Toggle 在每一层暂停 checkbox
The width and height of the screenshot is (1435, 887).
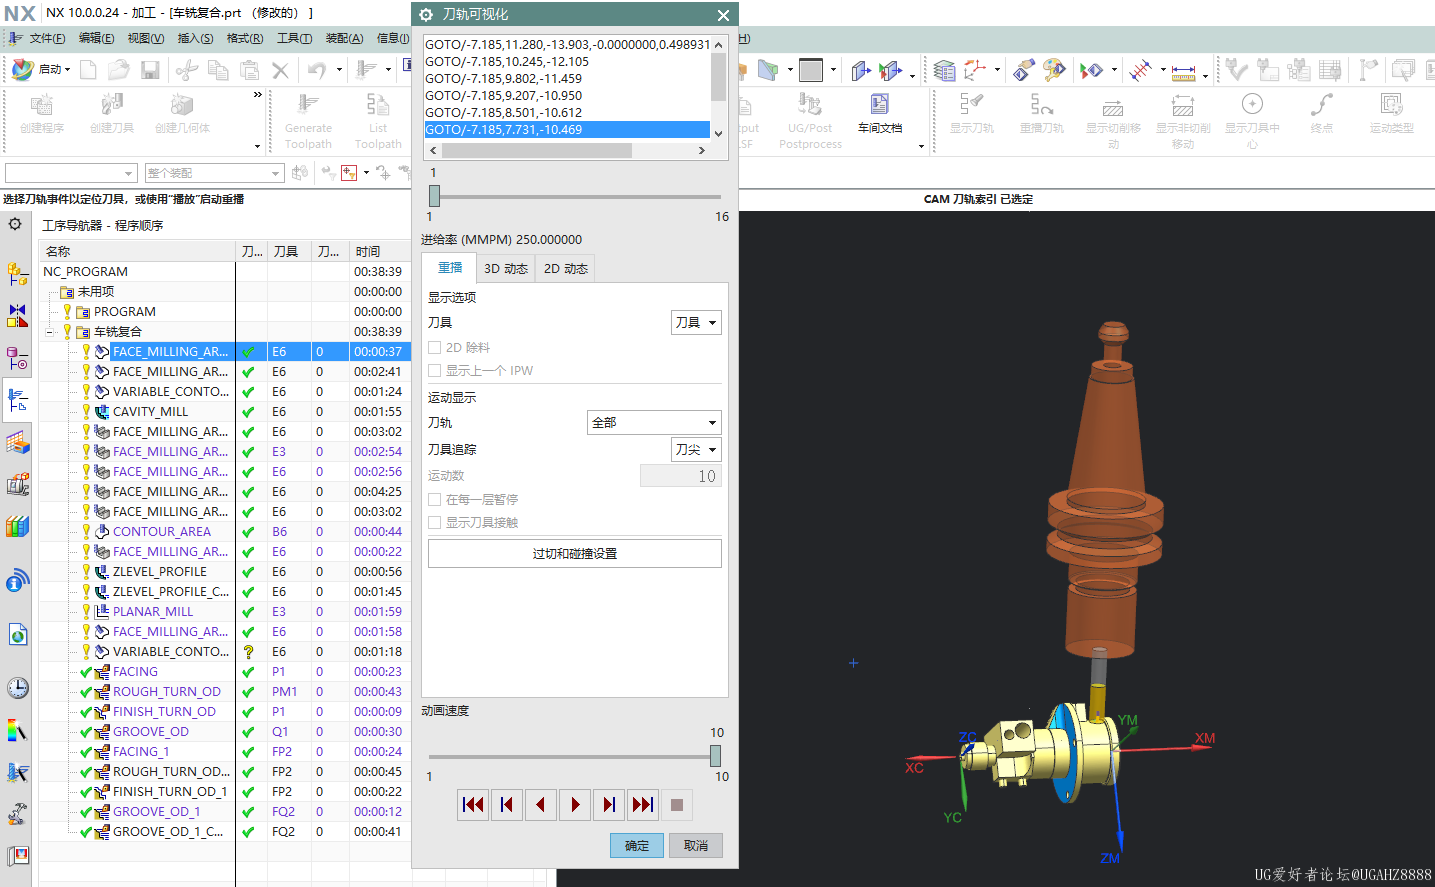435,499
